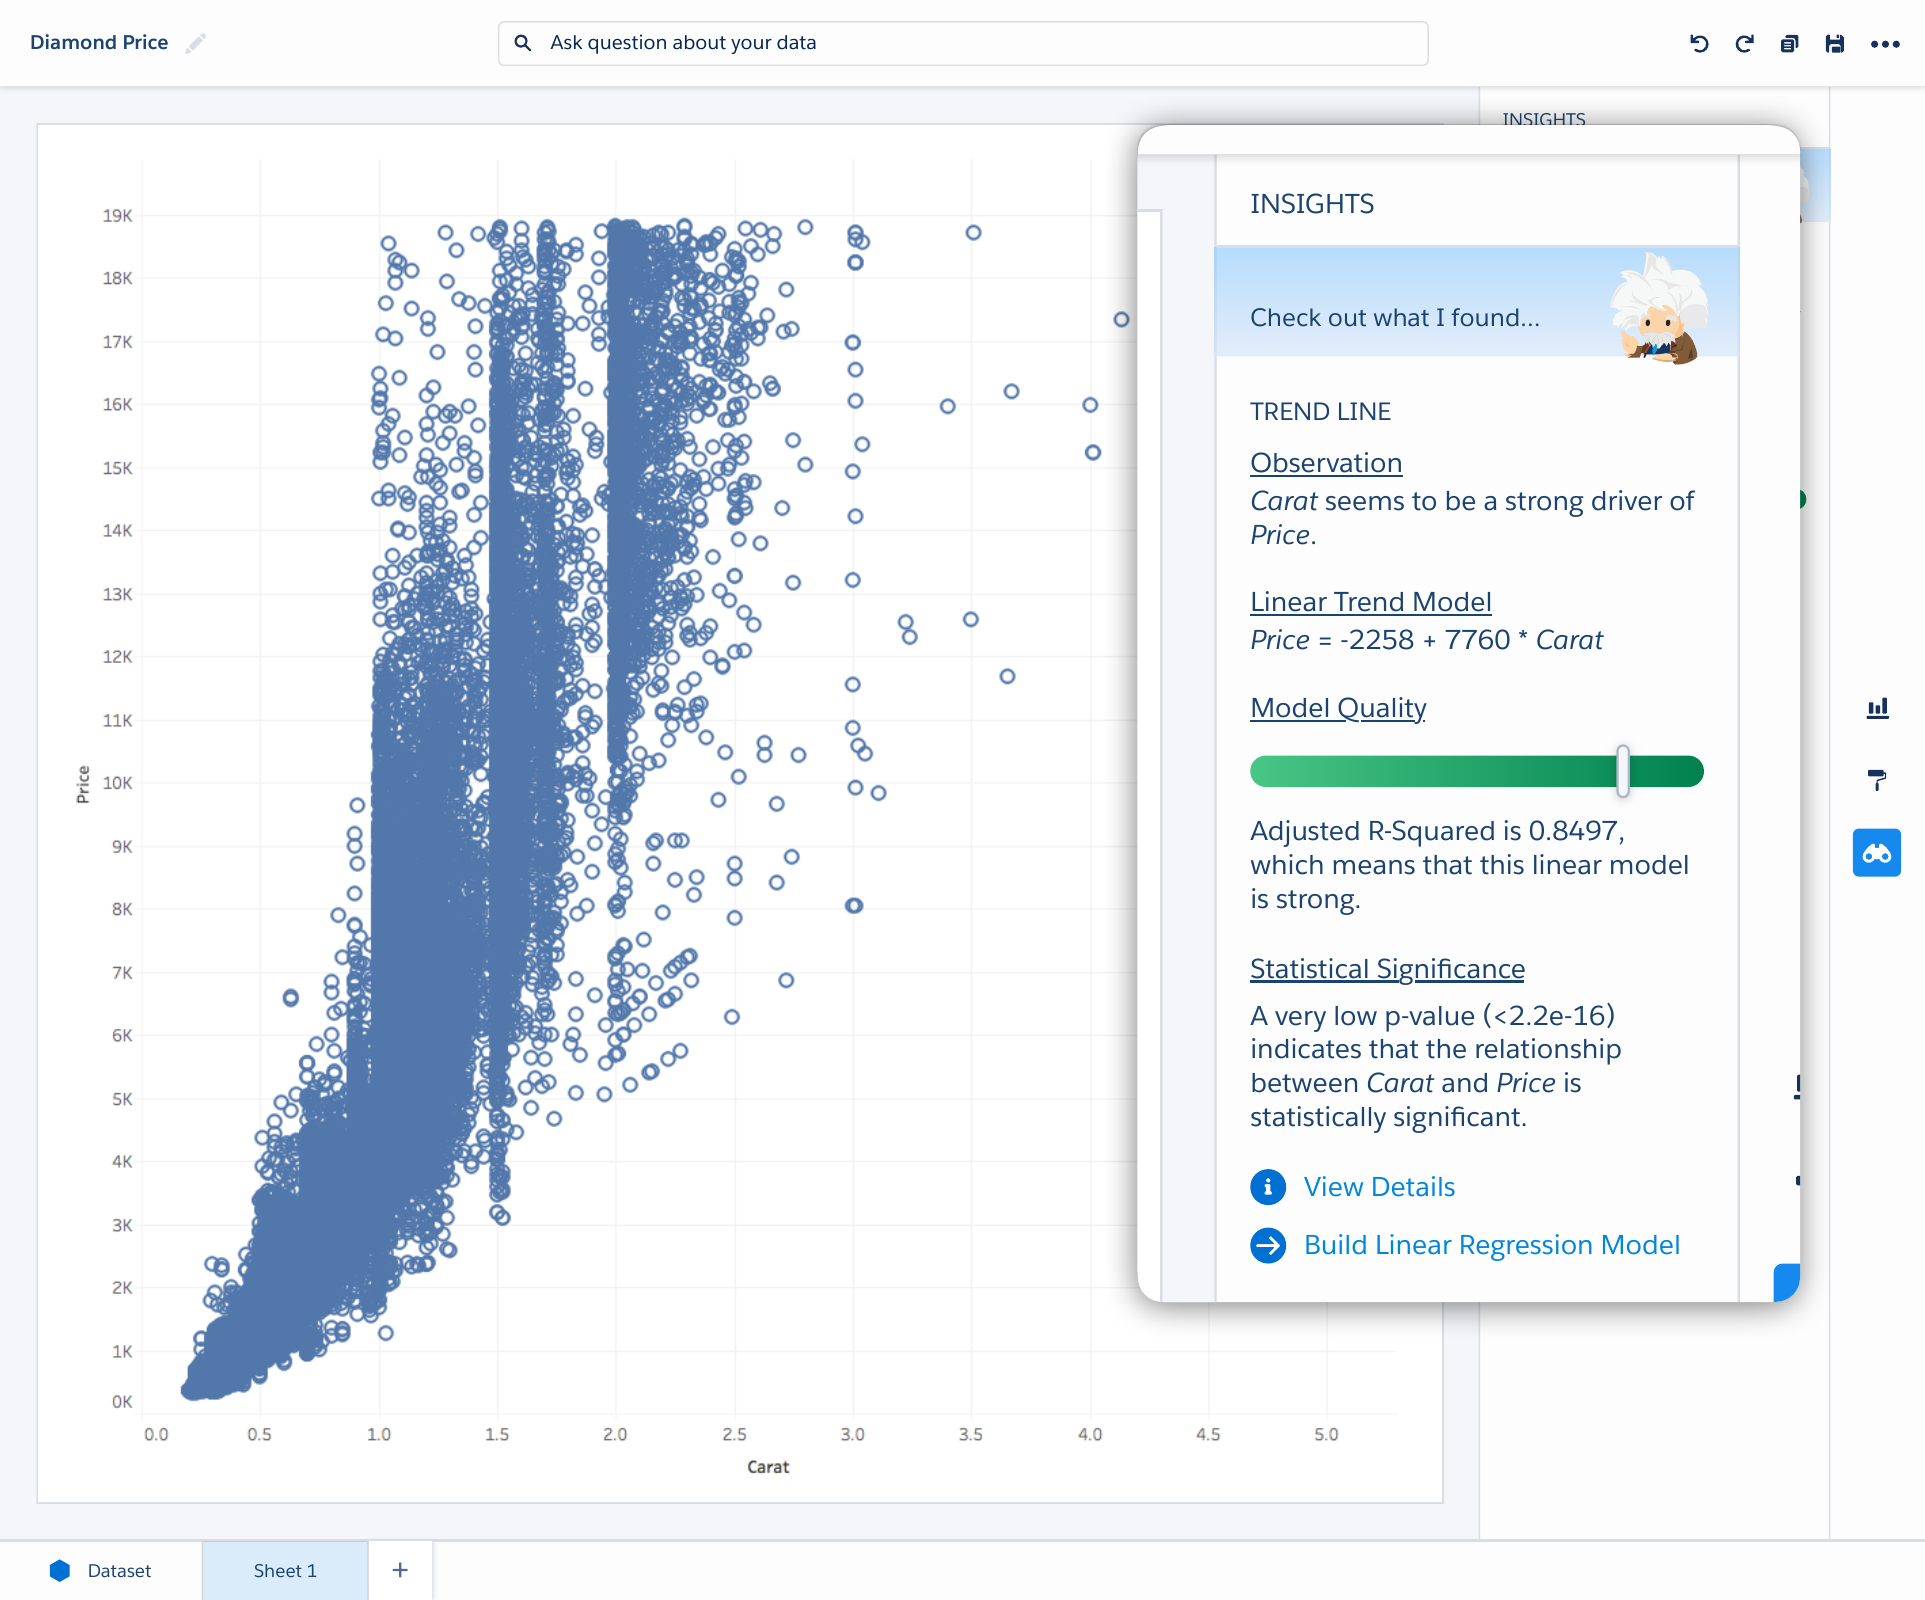This screenshot has width=1925, height=1600.
Task: Click the arrow icon beside Build Linear Regression Model
Action: [1268, 1245]
